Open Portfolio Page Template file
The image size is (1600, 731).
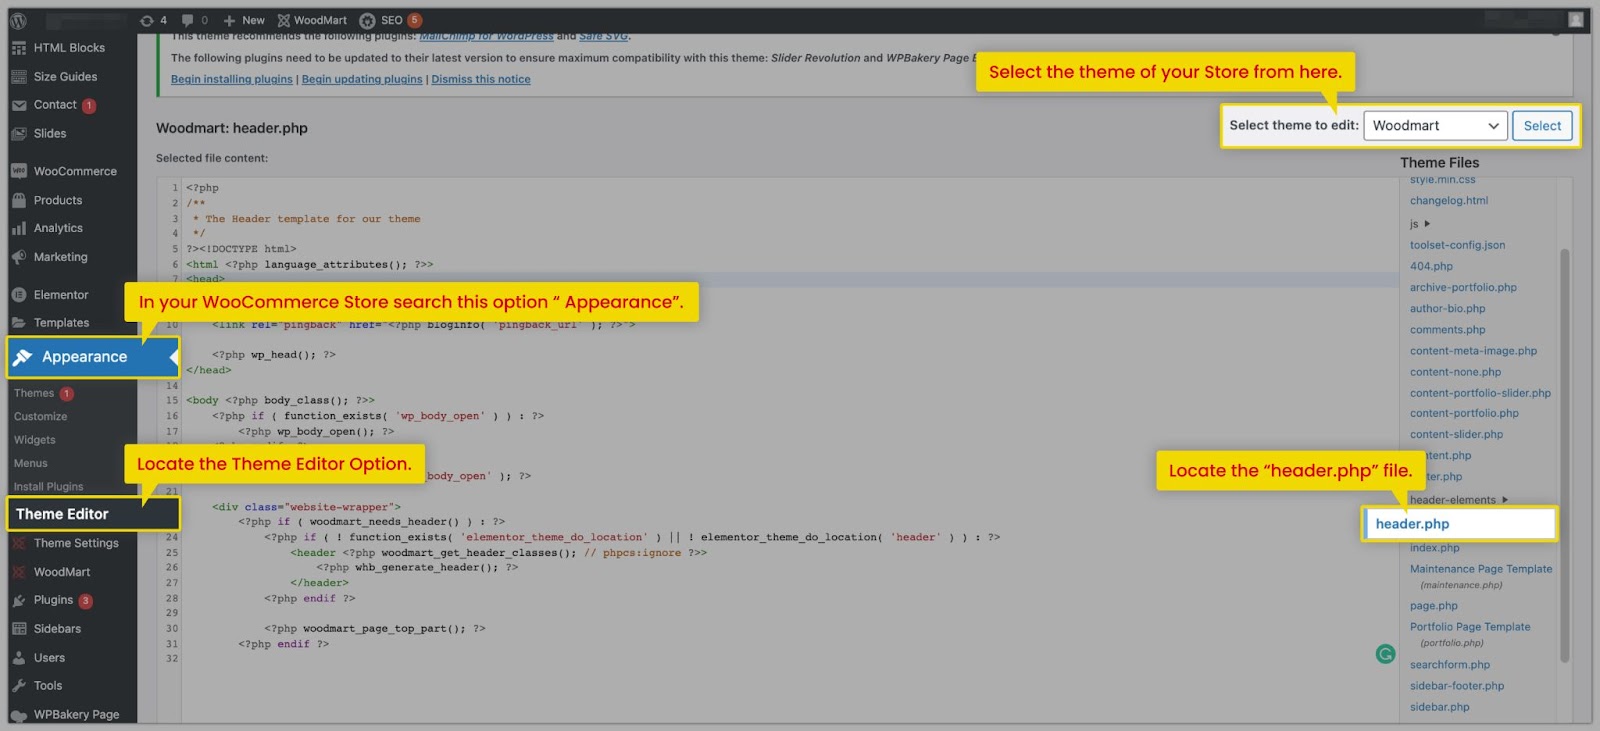(x=1470, y=627)
